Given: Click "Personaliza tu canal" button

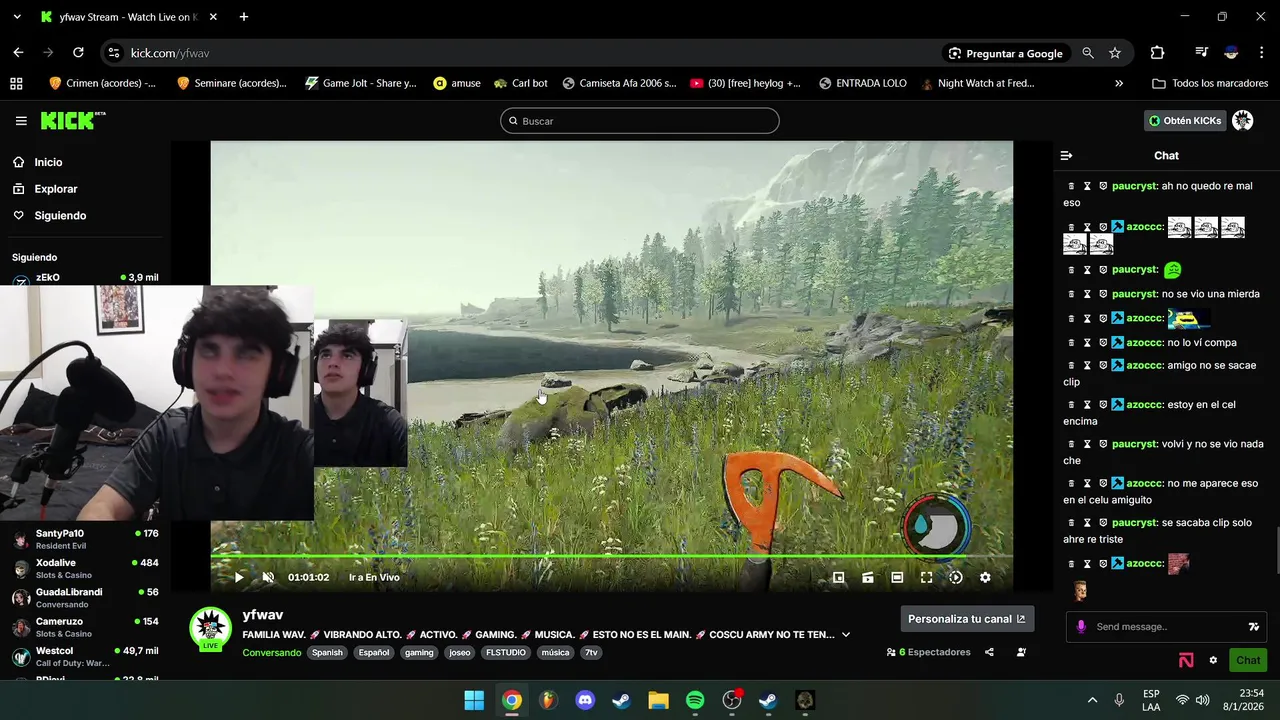Looking at the screenshot, I should 967,619.
